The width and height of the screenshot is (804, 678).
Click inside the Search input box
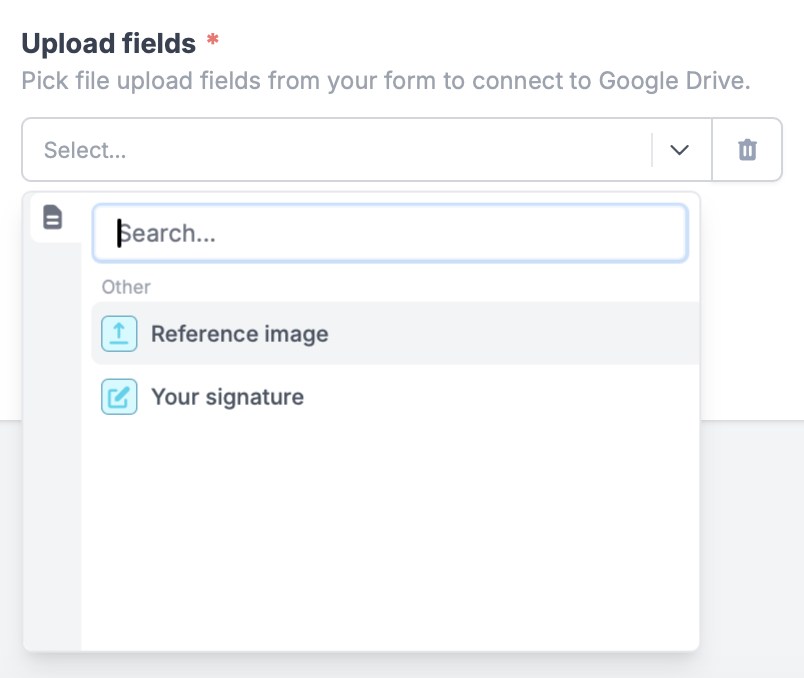[390, 232]
